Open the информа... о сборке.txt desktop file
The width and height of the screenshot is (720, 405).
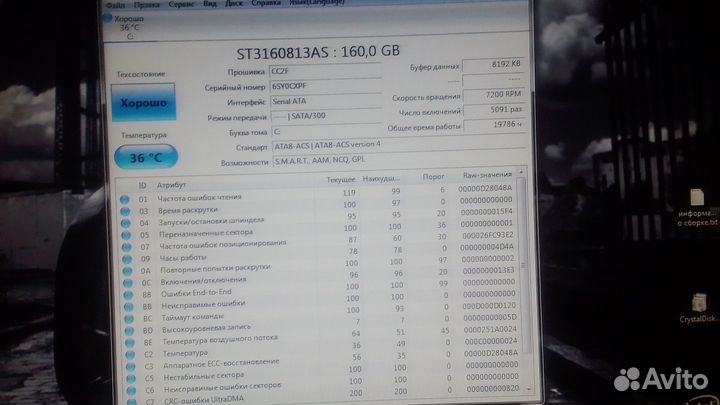coord(697,197)
